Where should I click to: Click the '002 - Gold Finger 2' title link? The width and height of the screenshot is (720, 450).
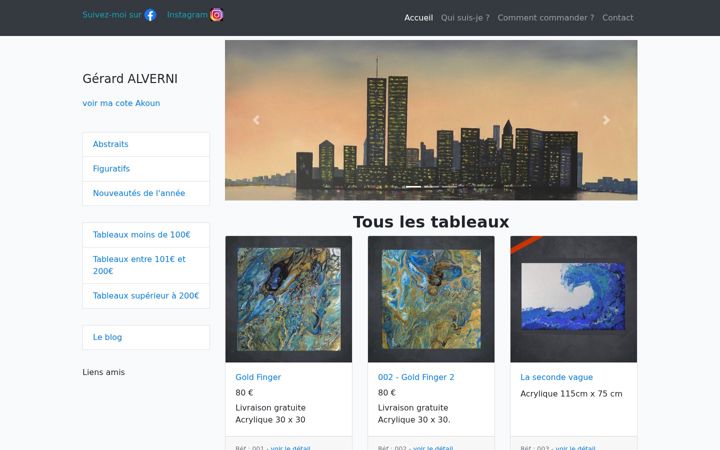[416, 377]
